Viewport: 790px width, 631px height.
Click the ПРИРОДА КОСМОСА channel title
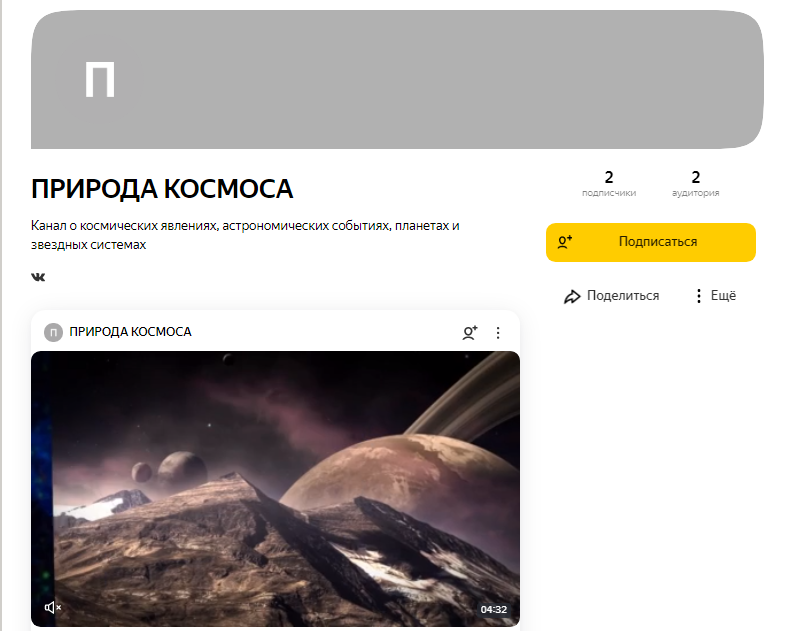pyautogui.click(x=162, y=189)
